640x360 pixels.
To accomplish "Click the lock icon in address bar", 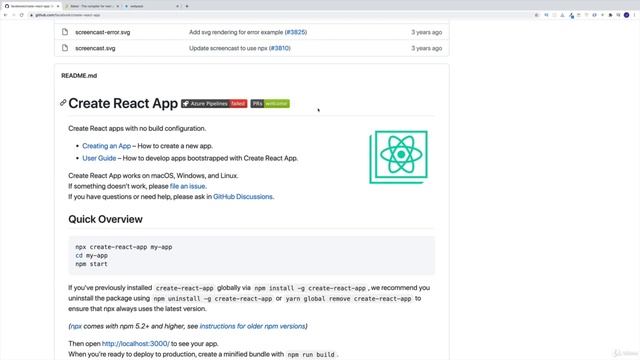I will pyautogui.click(x=31, y=15).
